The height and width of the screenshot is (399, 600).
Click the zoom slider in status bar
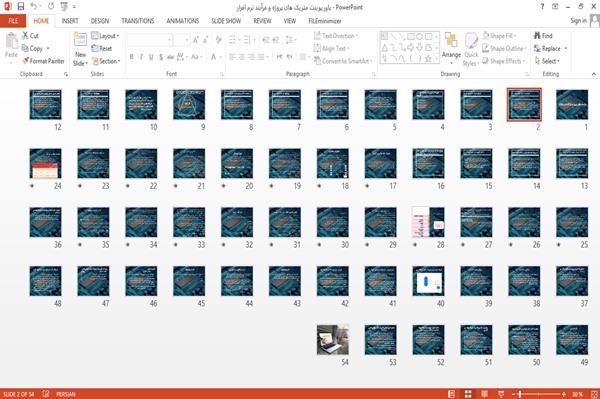(x=538, y=394)
